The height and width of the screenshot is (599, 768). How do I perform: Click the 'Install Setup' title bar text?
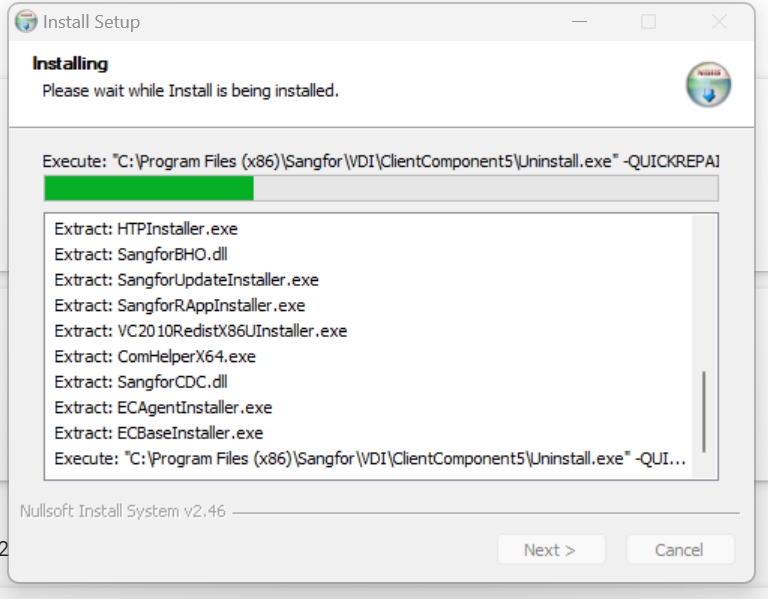[92, 22]
